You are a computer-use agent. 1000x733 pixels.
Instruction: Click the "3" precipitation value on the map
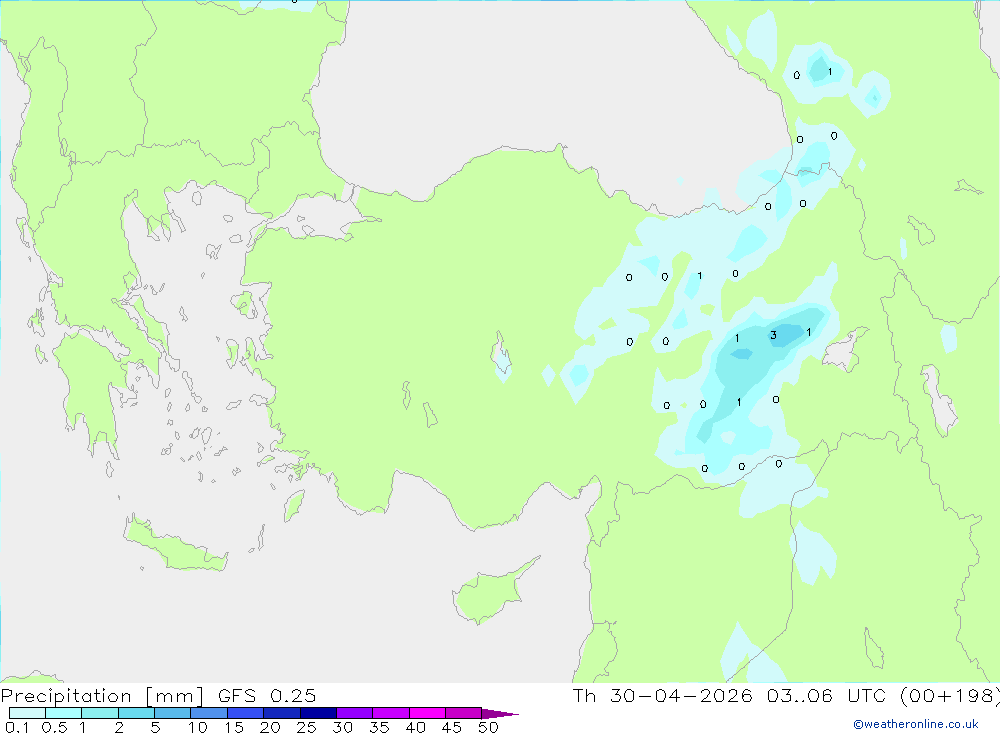point(774,335)
